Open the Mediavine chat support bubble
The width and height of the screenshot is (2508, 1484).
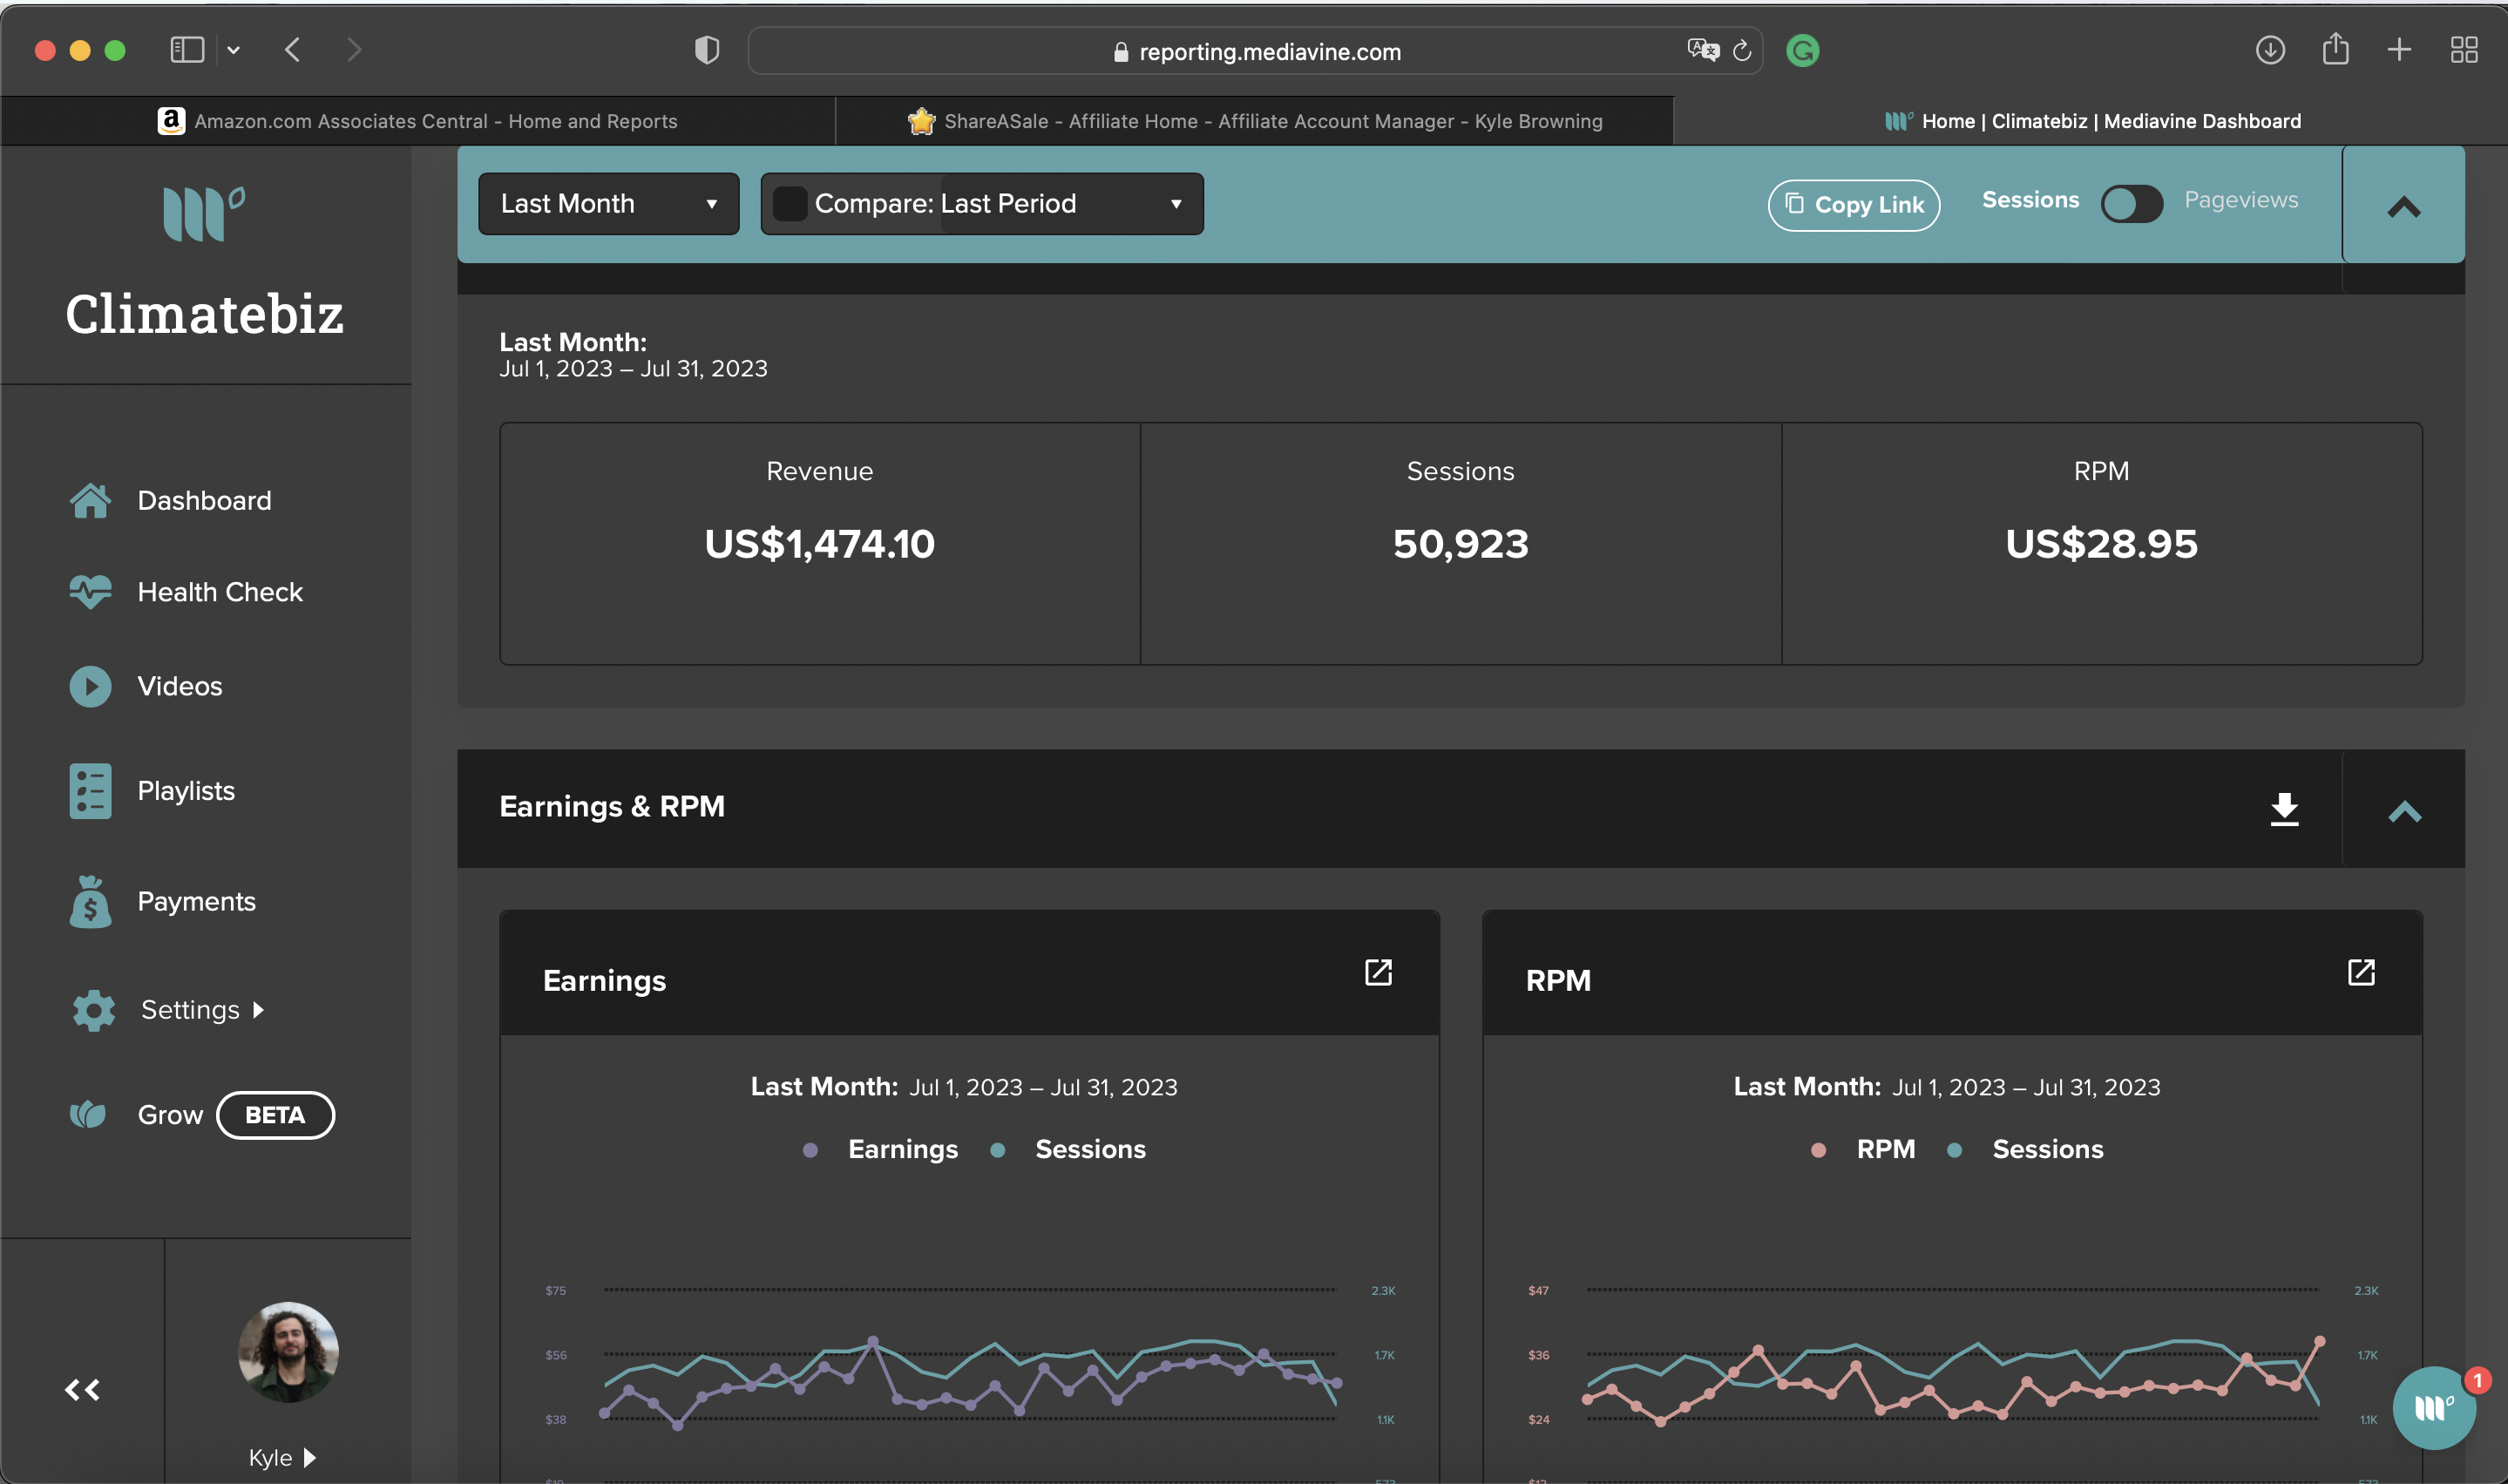(x=2434, y=1408)
